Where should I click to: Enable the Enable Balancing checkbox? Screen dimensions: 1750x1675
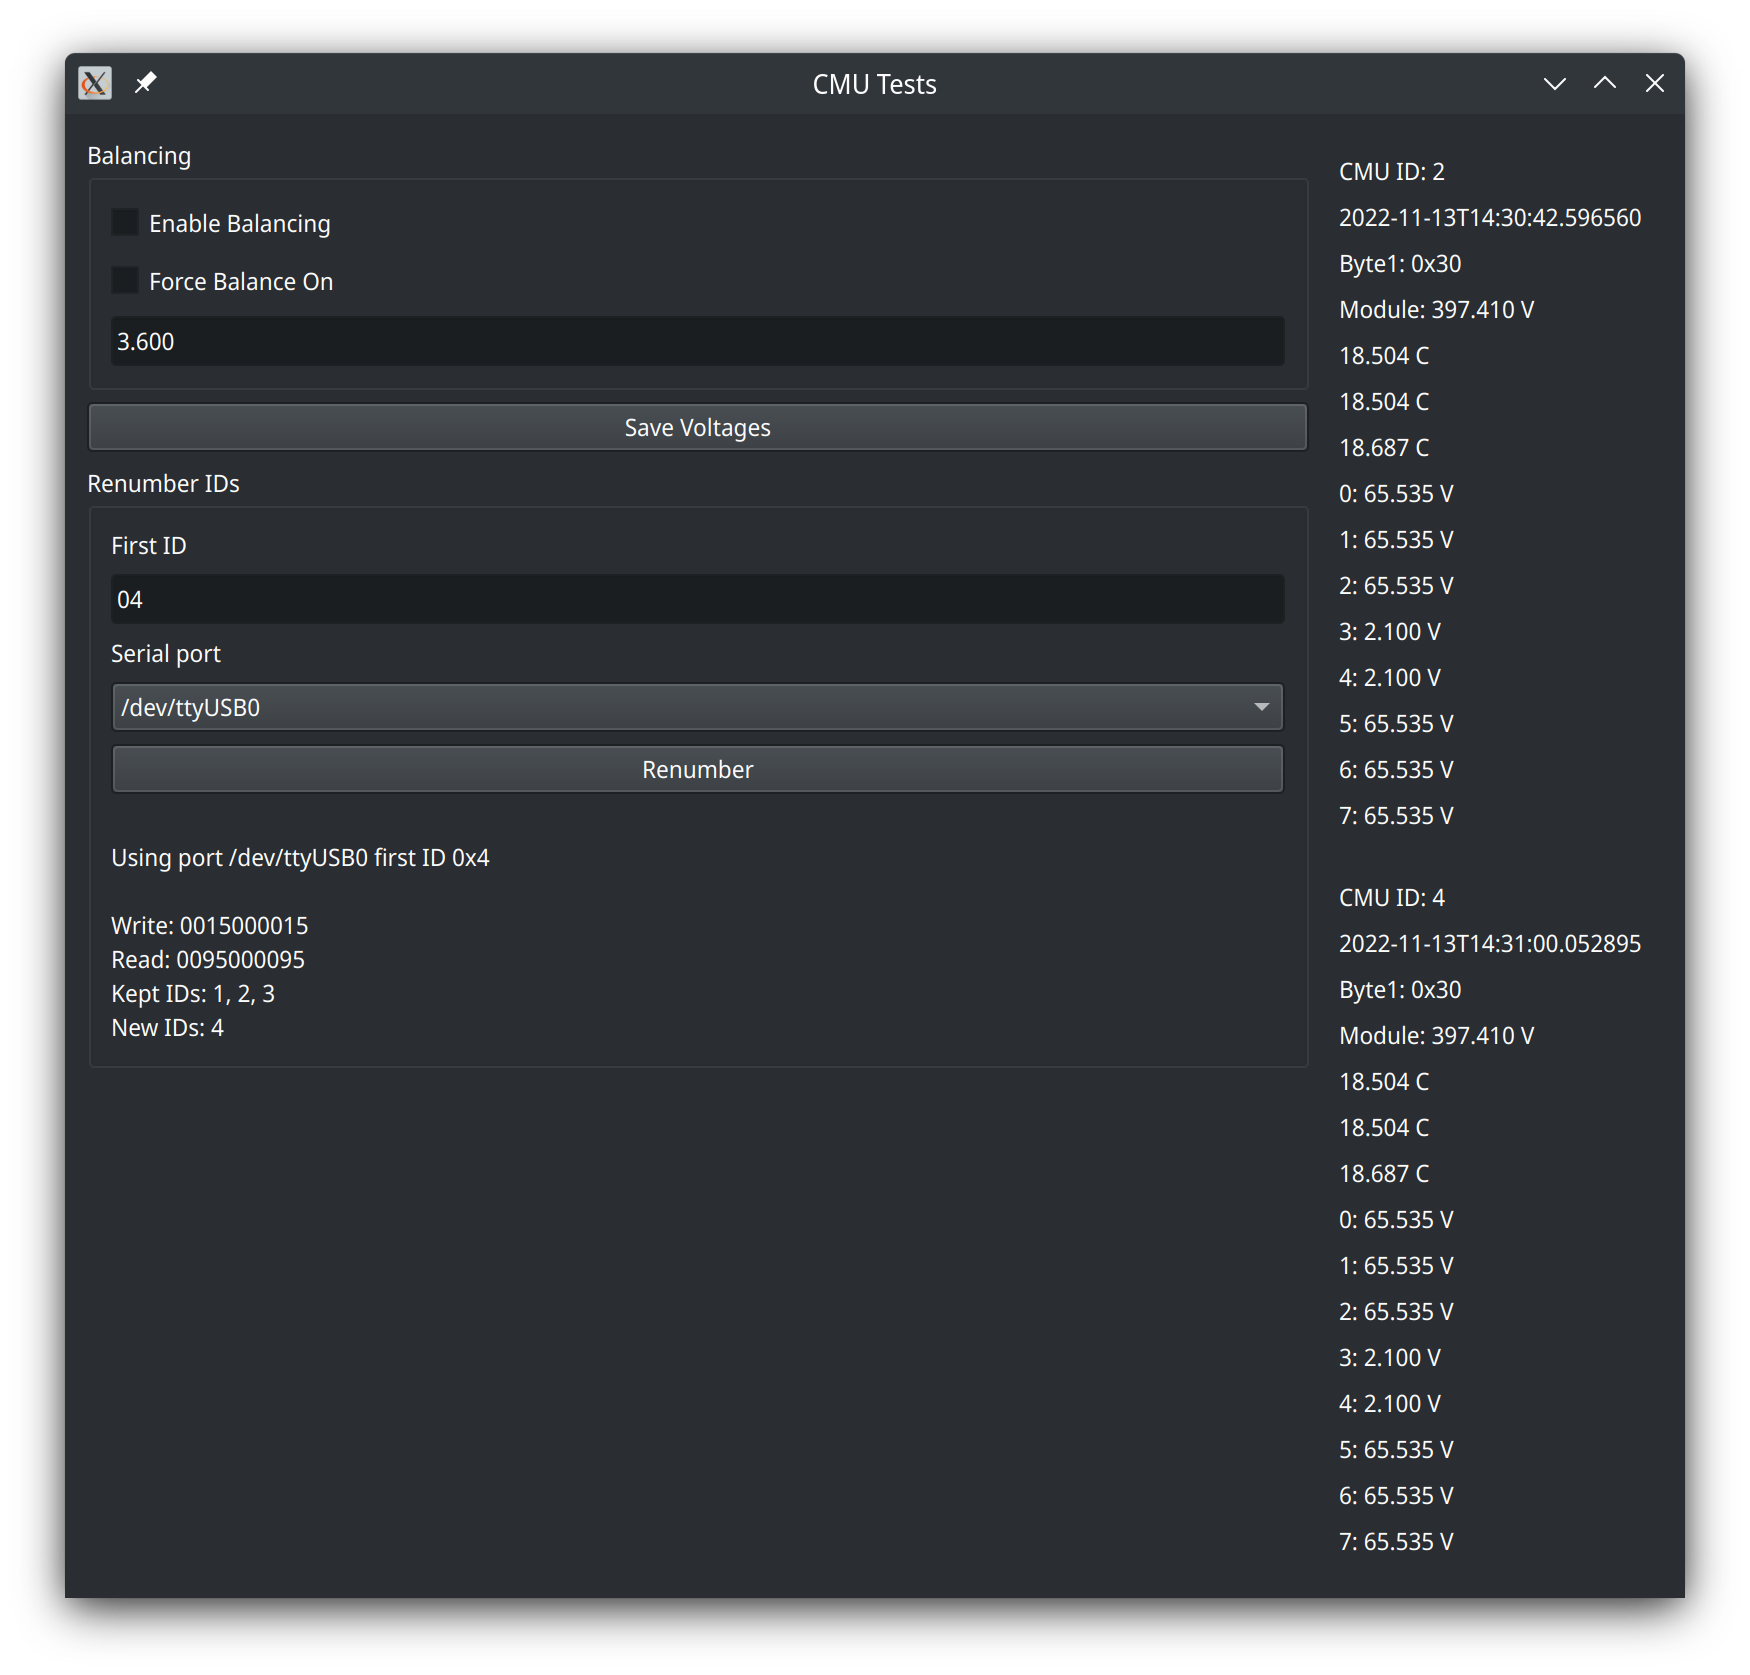(x=125, y=223)
